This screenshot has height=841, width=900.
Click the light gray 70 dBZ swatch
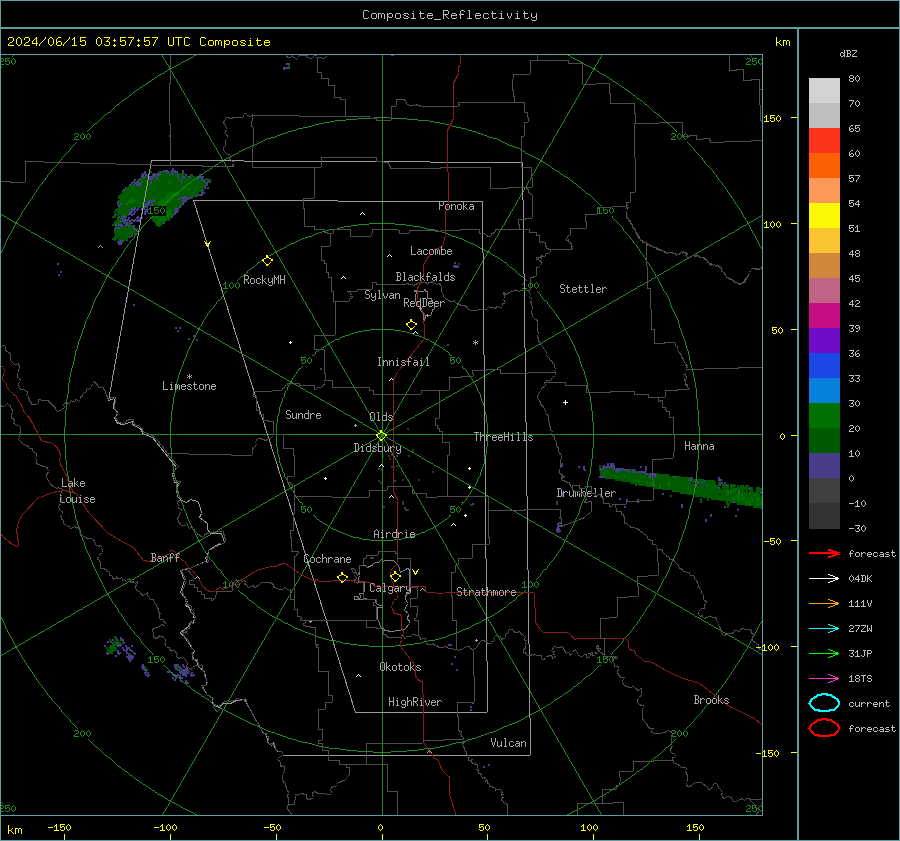point(824,91)
